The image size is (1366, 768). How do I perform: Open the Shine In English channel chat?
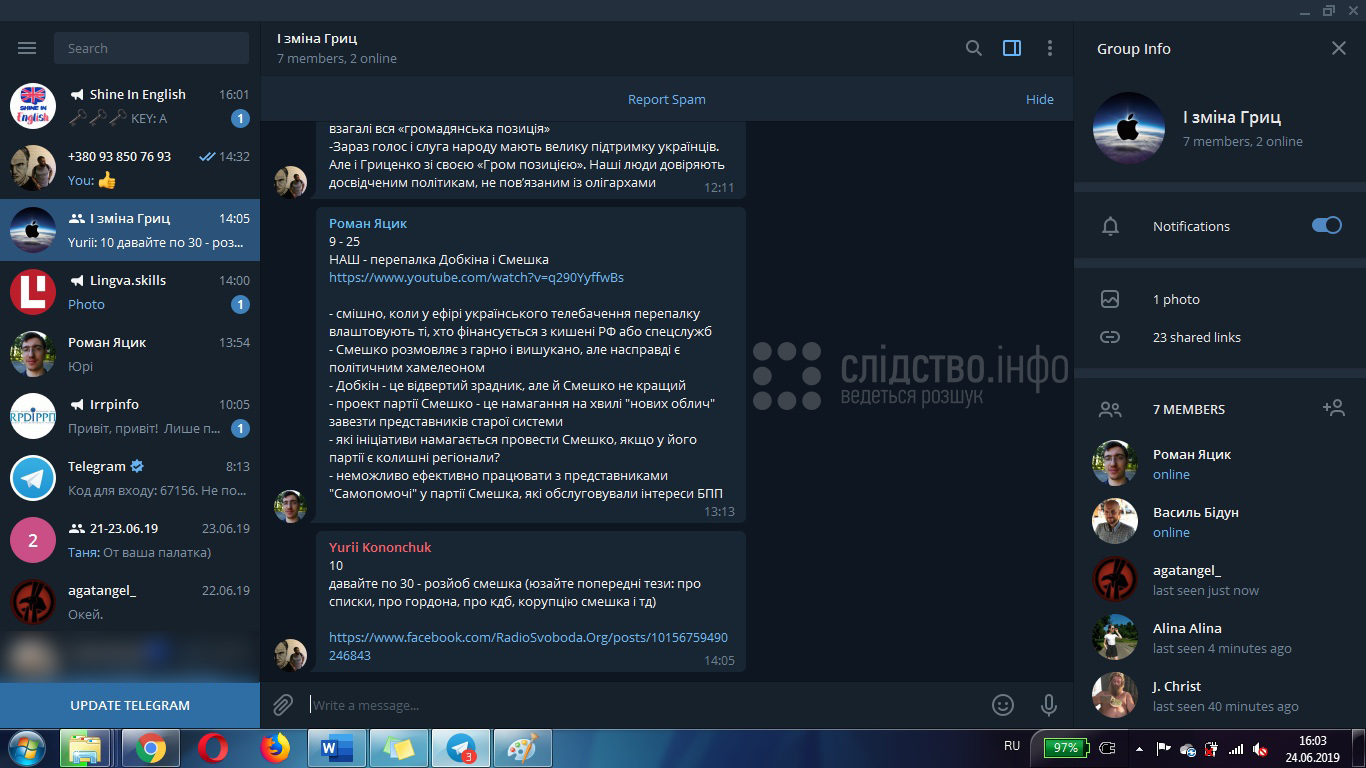pos(130,106)
